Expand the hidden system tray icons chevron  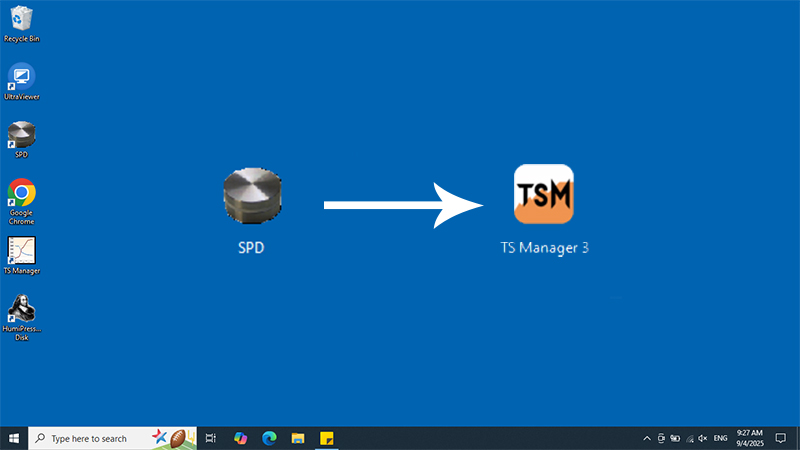click(x=646, y=438)
